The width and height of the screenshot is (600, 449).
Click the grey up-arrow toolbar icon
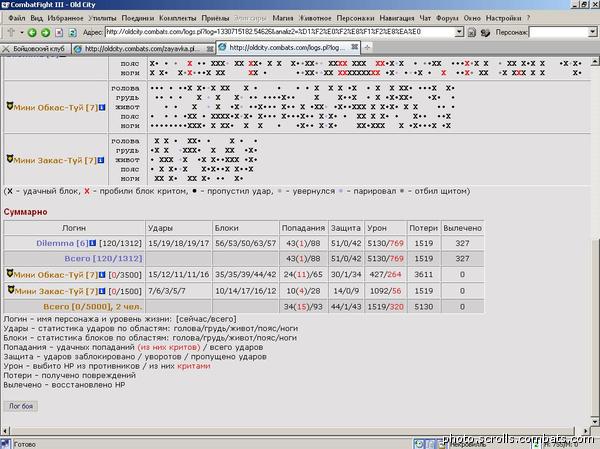11,32
